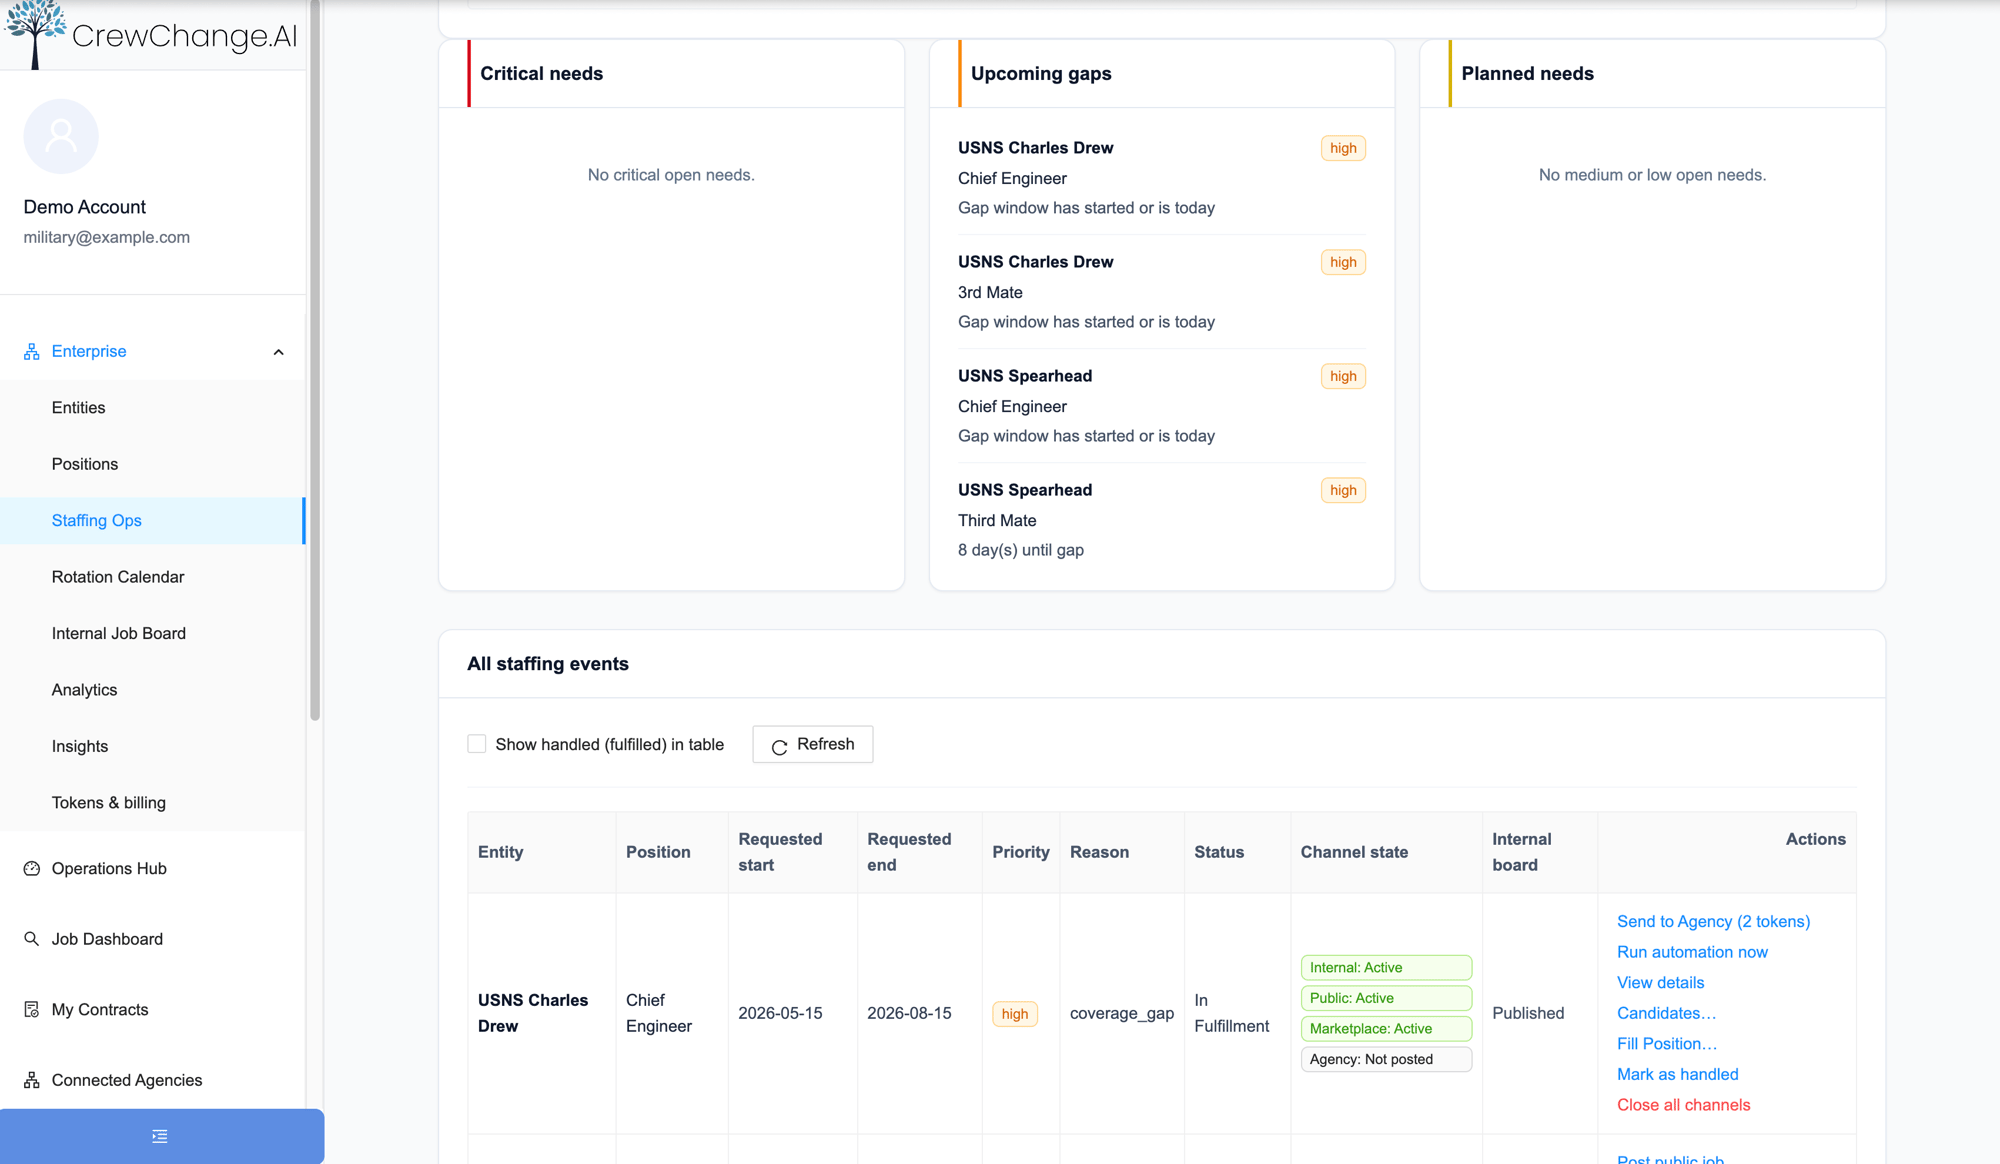Screen dimensions: 2000x1164
Task: Enable Show handled (fulfilled) in table checkbox
Action: pos(477,744)
